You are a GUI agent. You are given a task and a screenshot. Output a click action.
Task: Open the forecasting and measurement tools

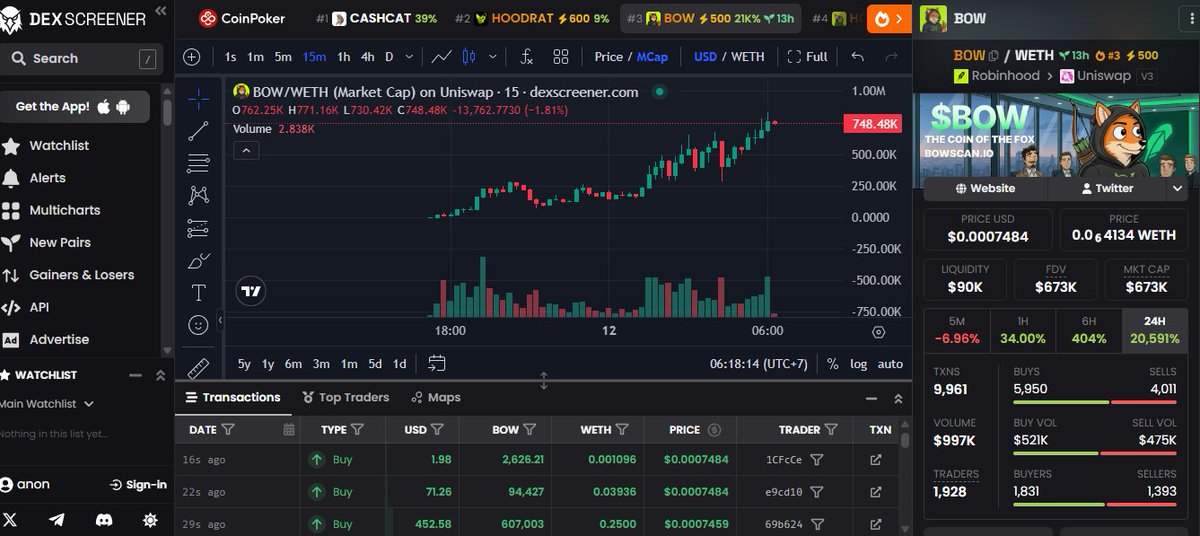(198, 228)
